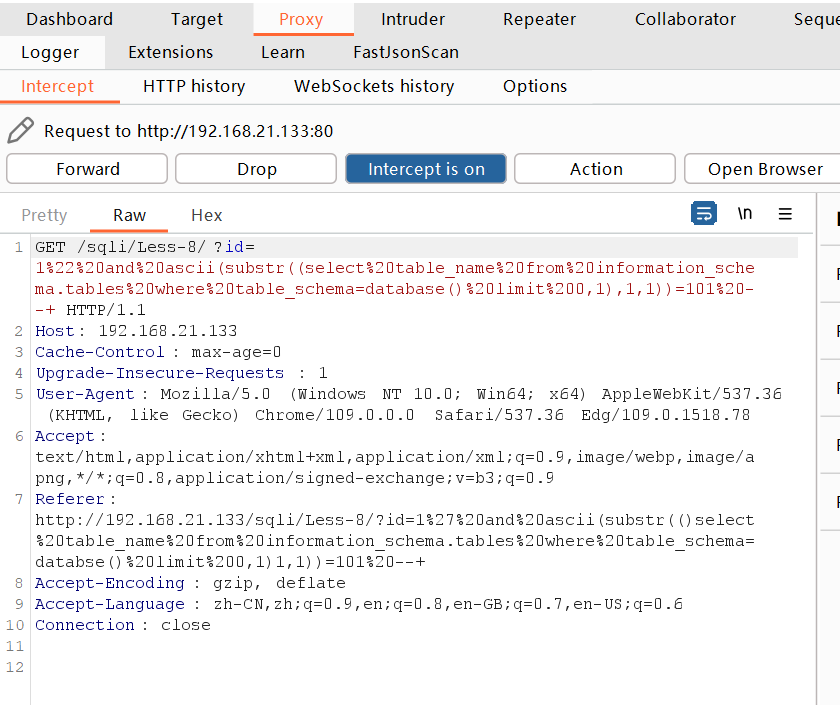Switch to the proxy Options sub-tab

pyautogui.click(x=535, y=86)
